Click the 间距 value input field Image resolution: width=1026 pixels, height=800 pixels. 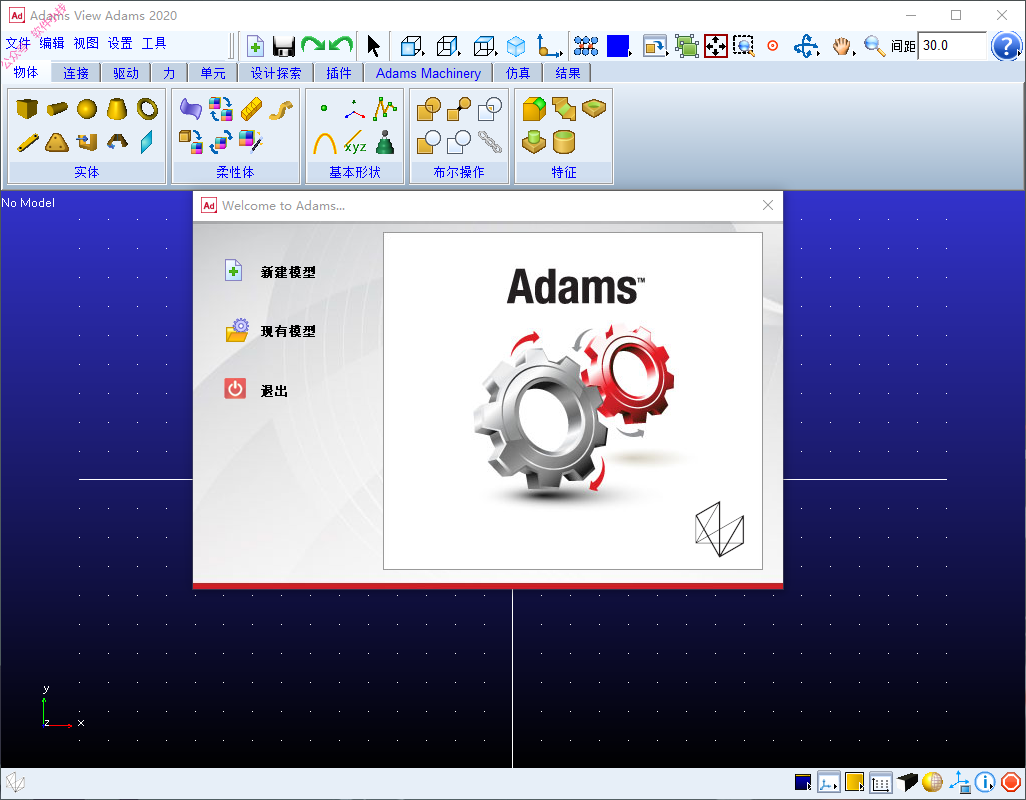tap(953, 46)
